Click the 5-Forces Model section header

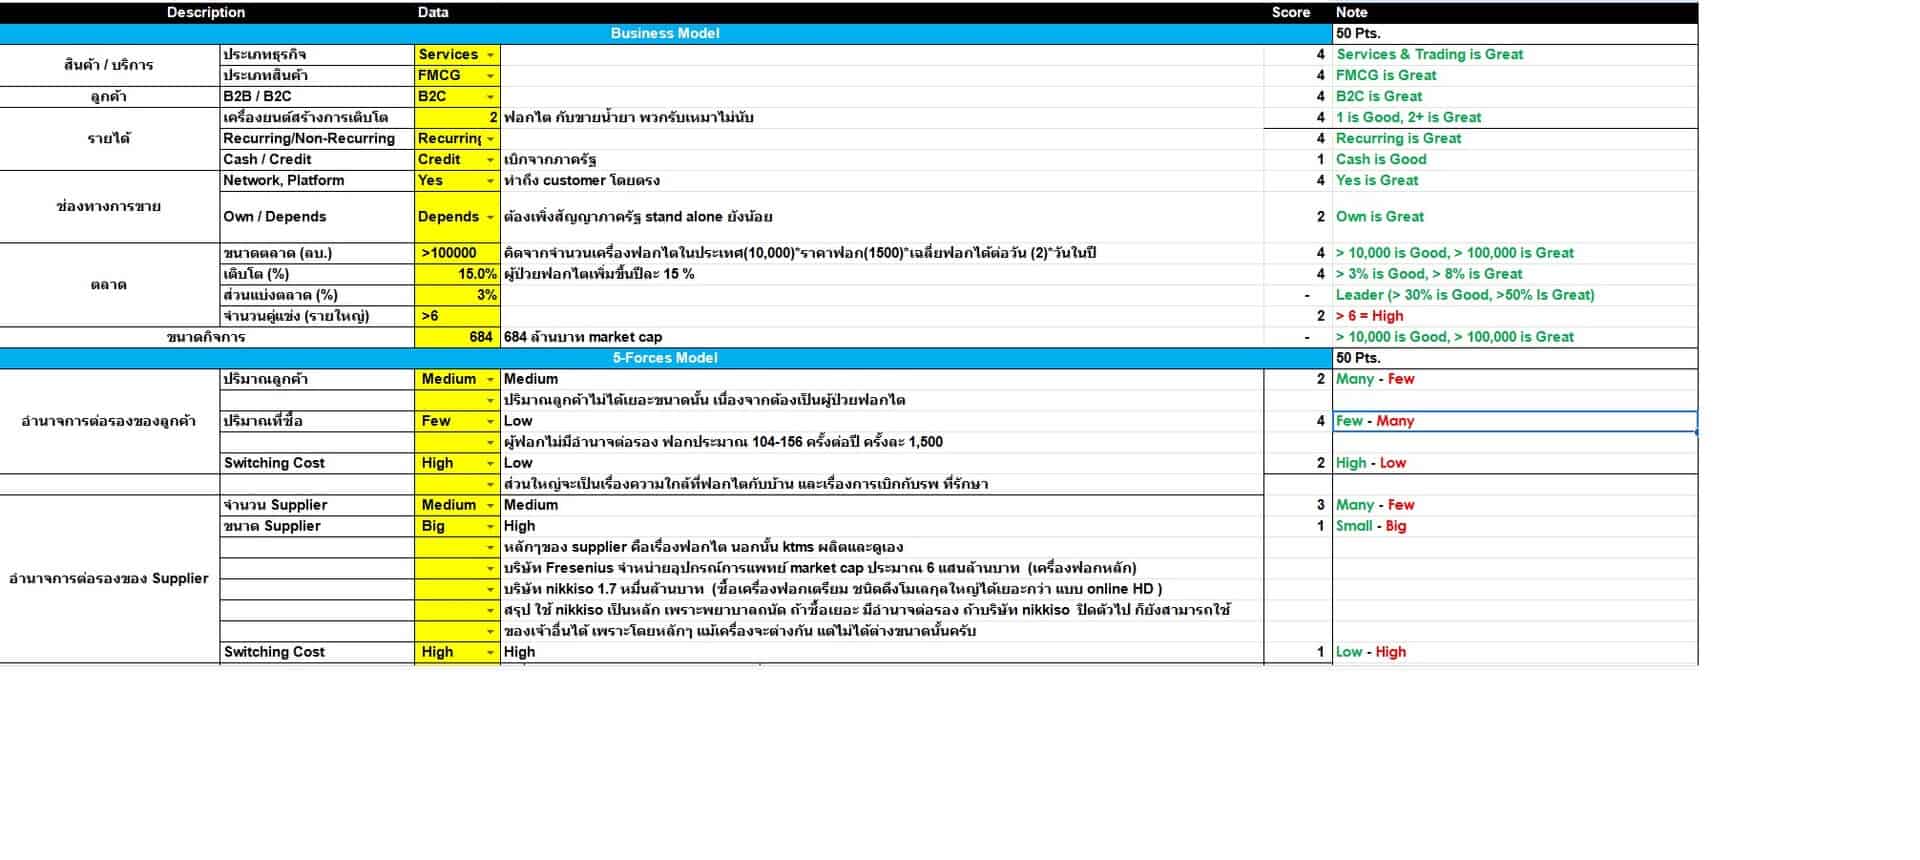tap(665, 358)
